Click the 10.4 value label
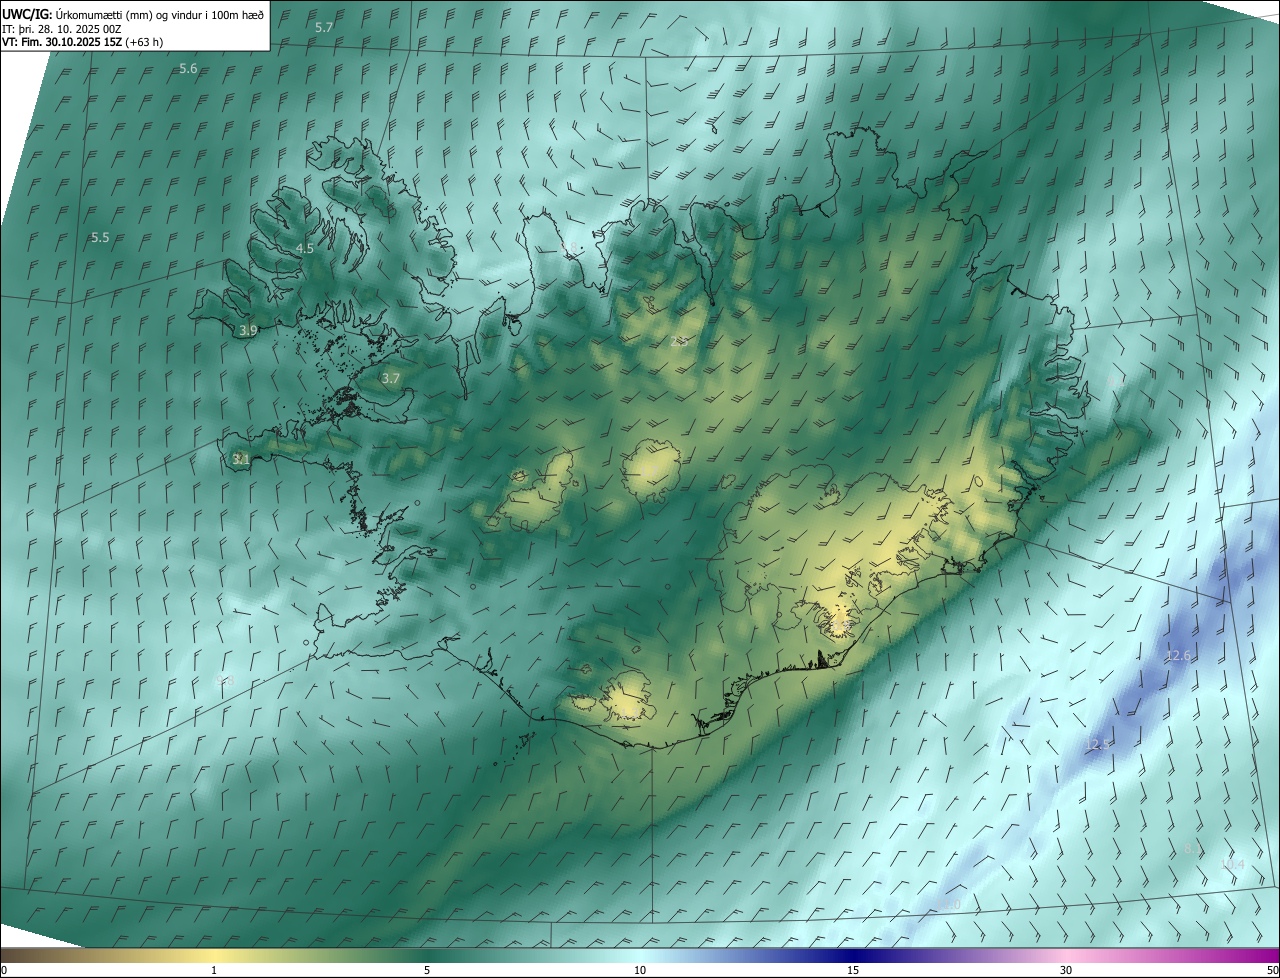The image size is (1280, 978). (x=1232, y=864)
